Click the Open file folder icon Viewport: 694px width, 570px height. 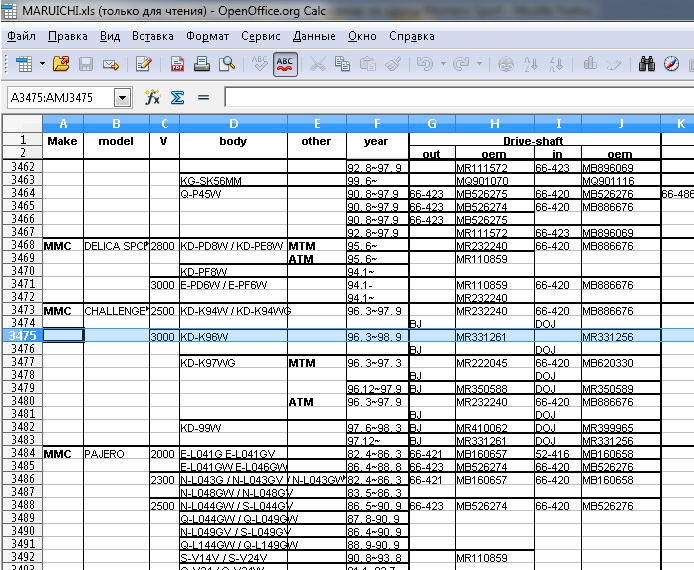click(61, 64)
